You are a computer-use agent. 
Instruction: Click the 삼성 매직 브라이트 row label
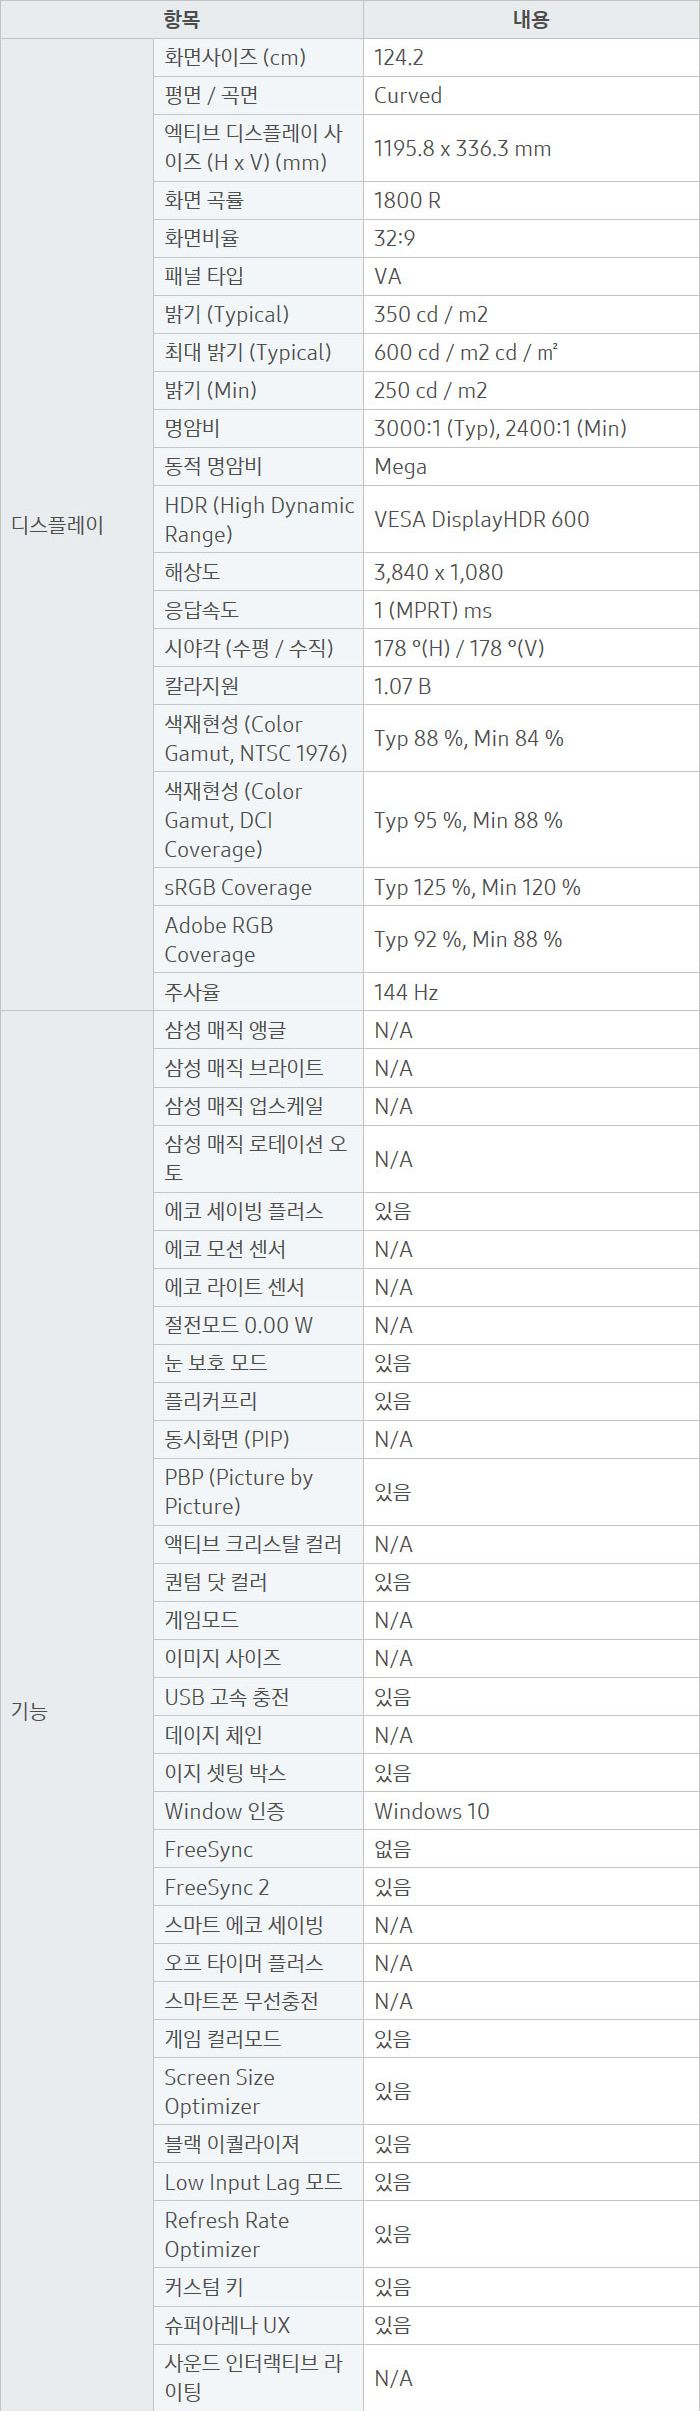244,1068
